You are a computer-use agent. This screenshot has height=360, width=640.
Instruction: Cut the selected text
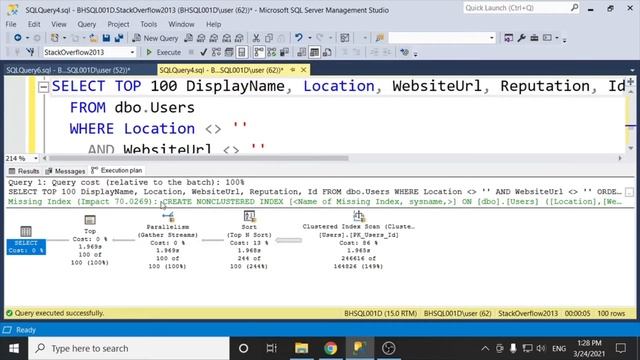(256, 38)
